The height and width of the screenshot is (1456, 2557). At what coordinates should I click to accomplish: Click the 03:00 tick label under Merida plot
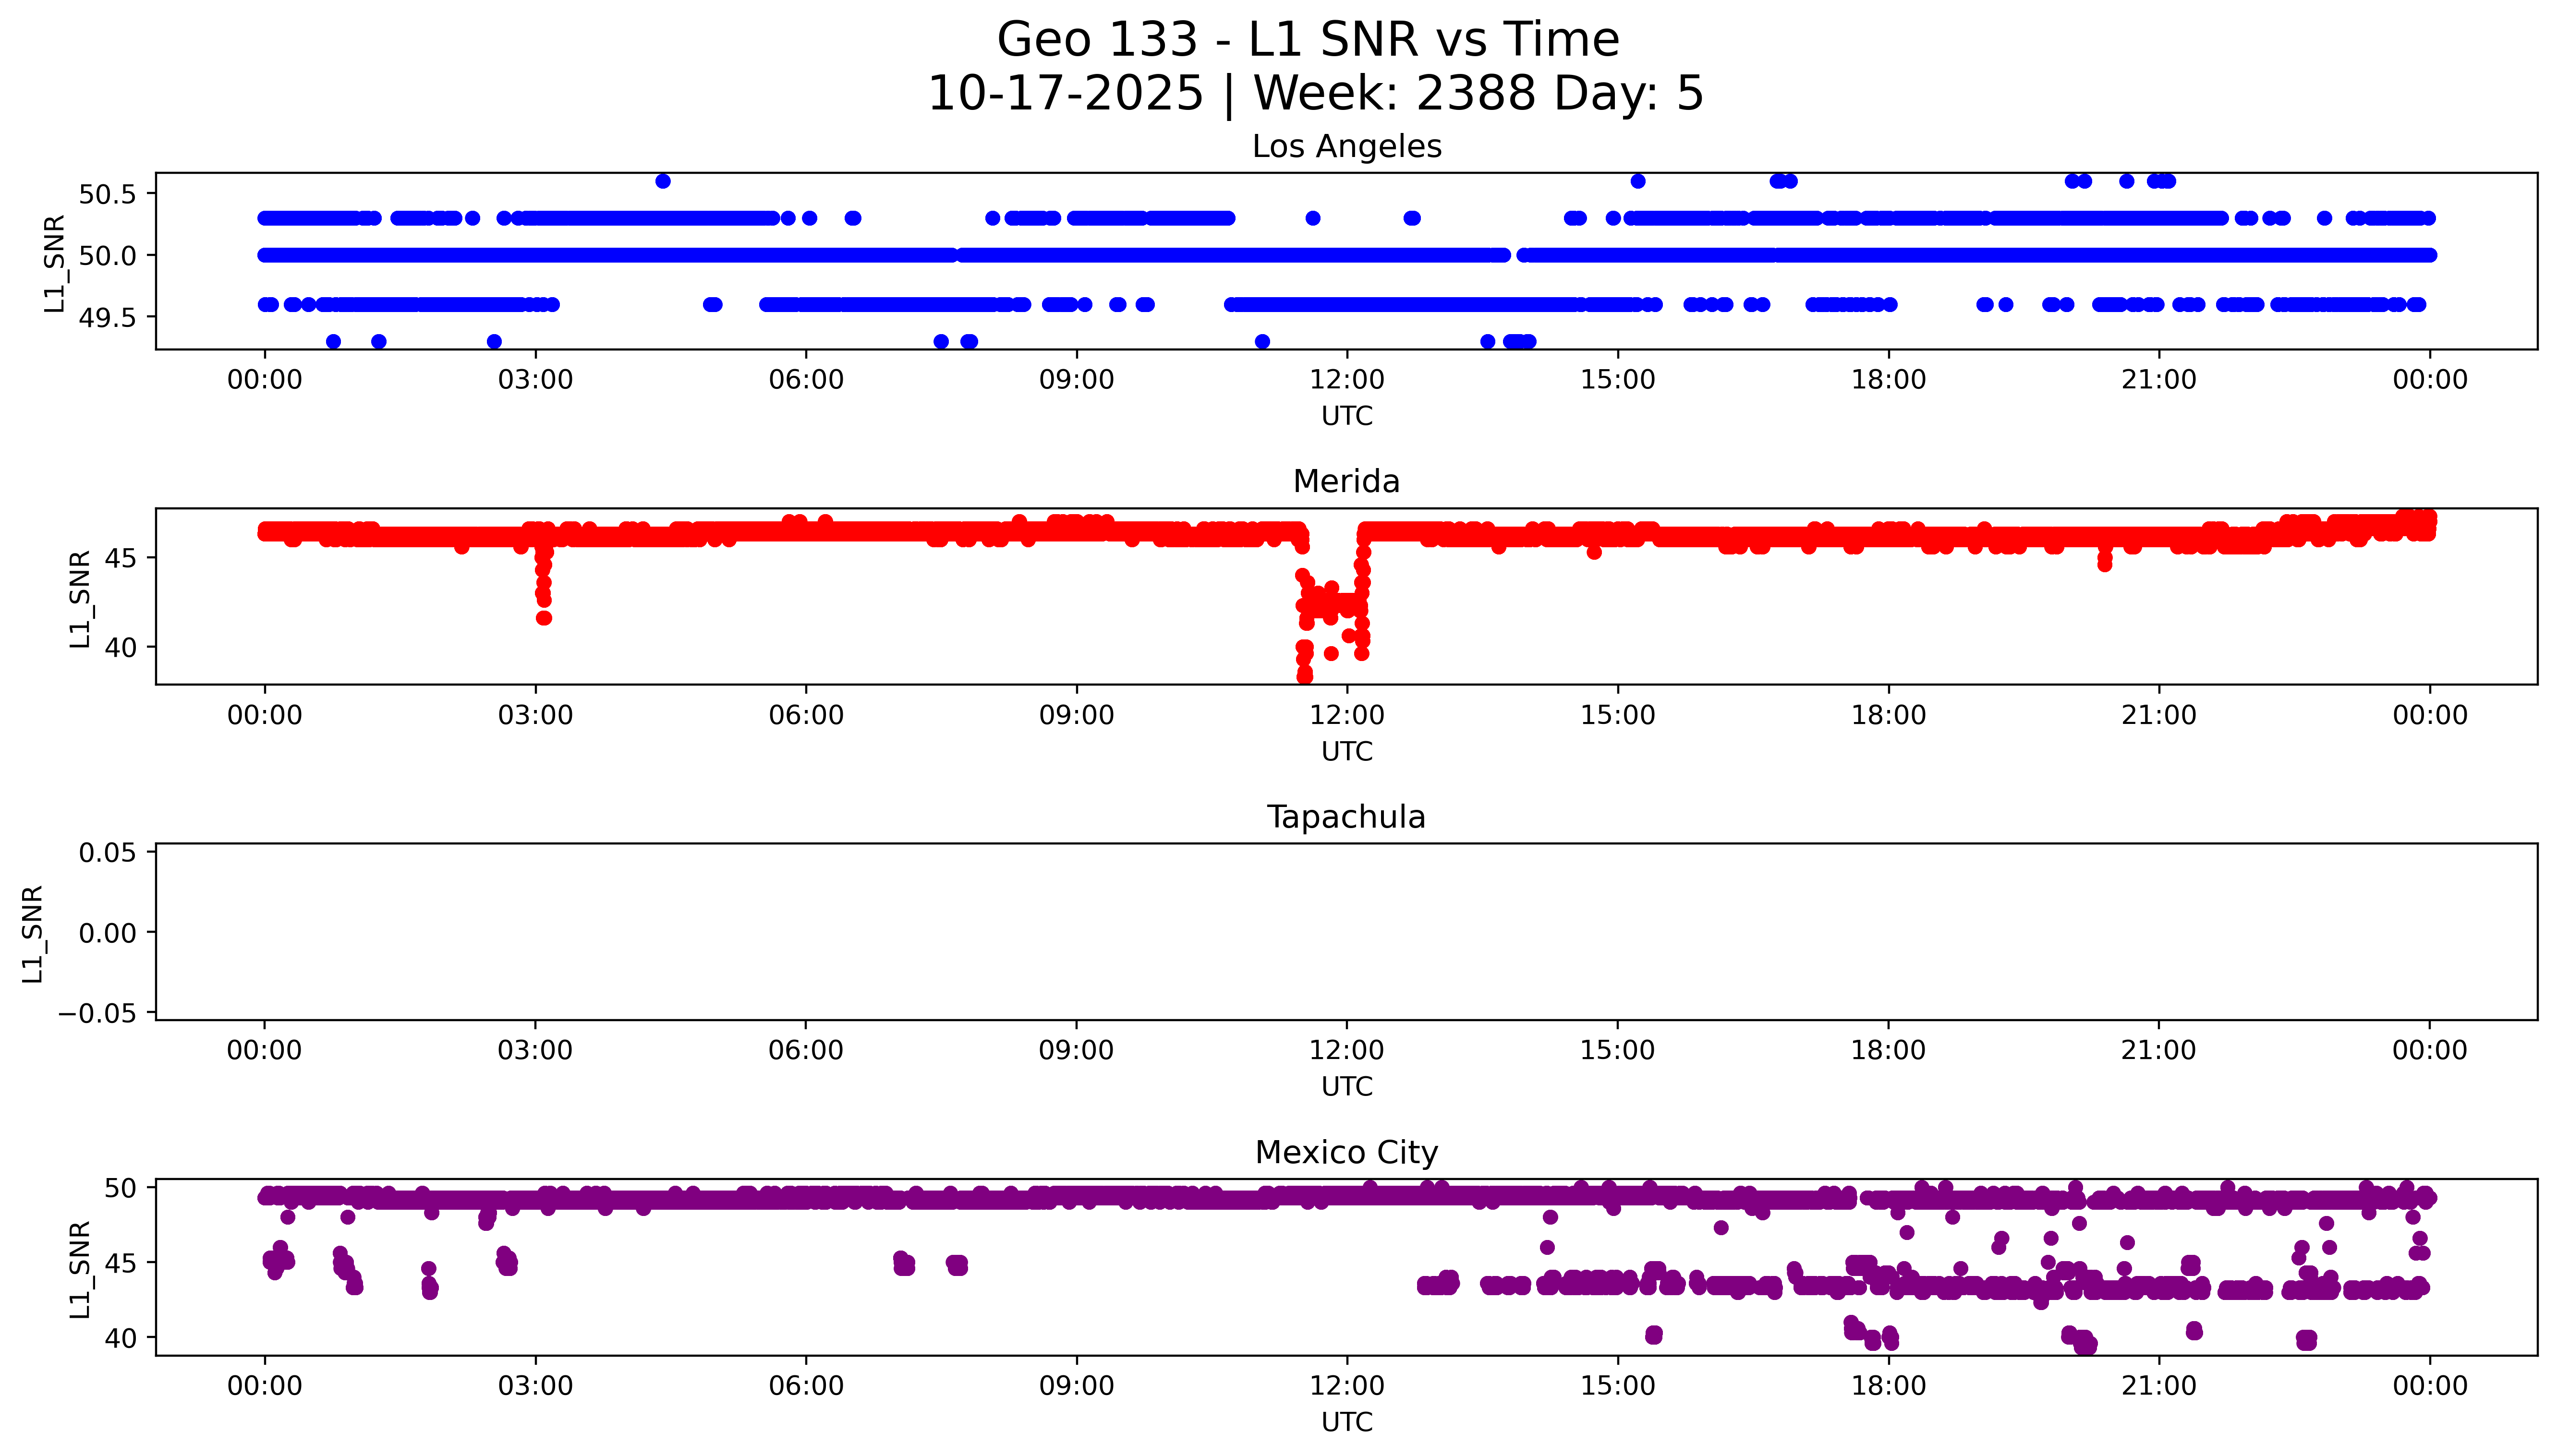(x=535, y=715)
